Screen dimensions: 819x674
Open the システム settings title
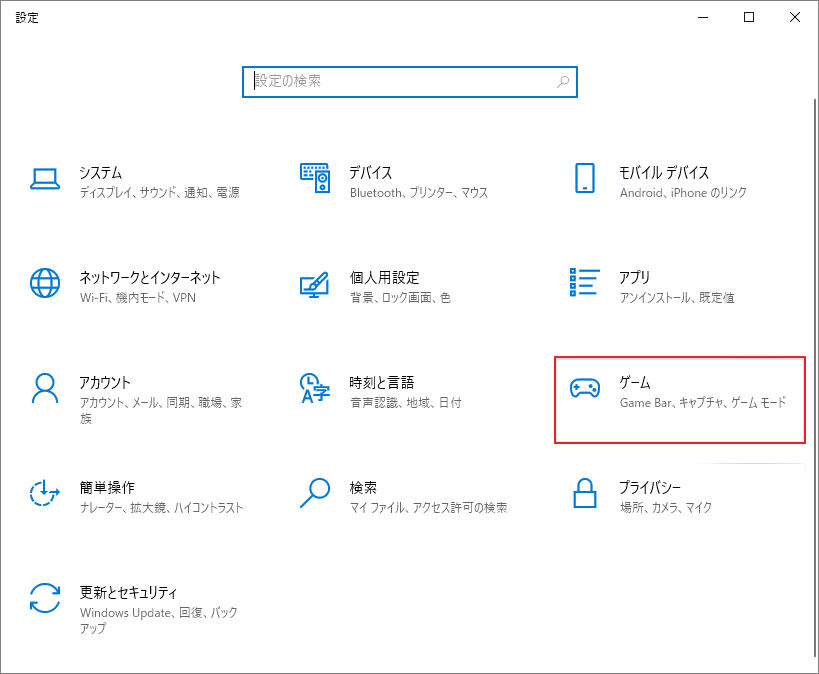101,172
